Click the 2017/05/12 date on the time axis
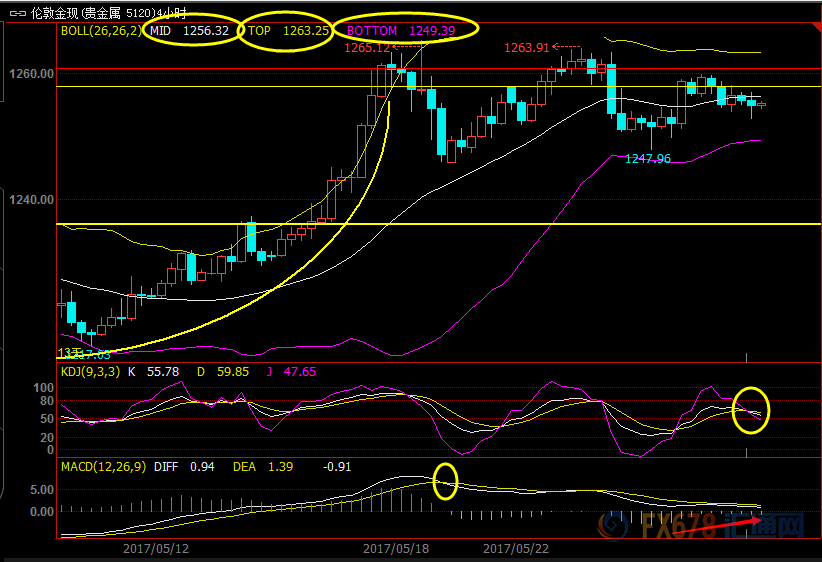This screenshot has width=822, height=562. (155, 548)
